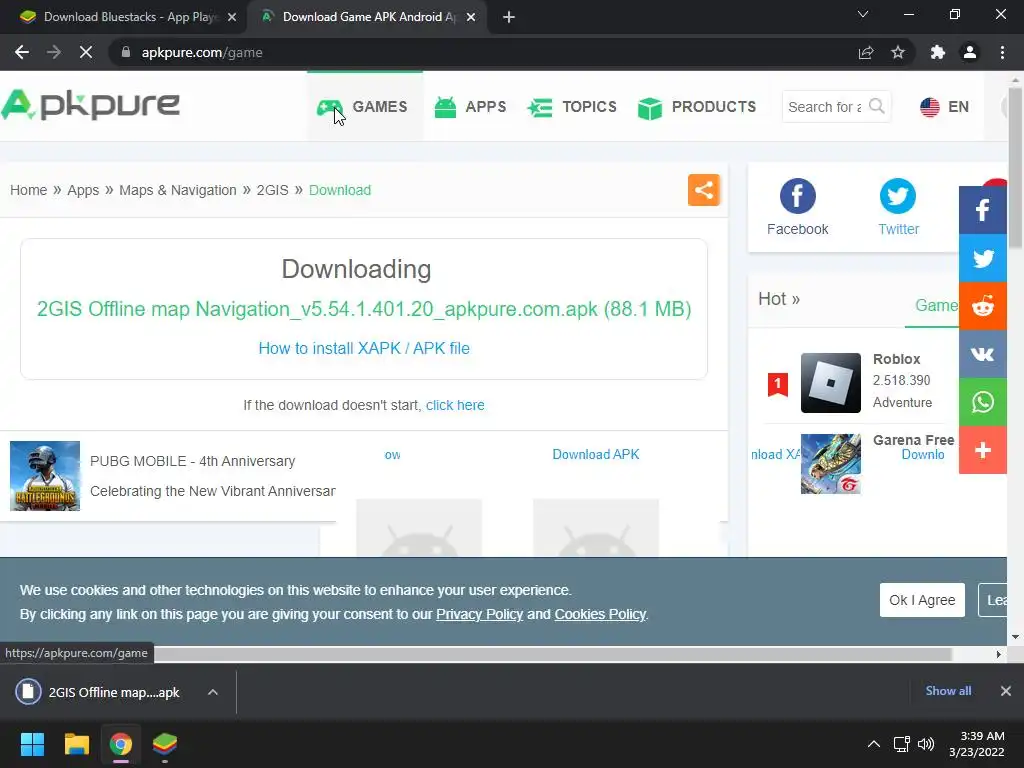Click the Home breadcrumb link
The width and height of the screenshot is (1024, 768).
point(28,190)
